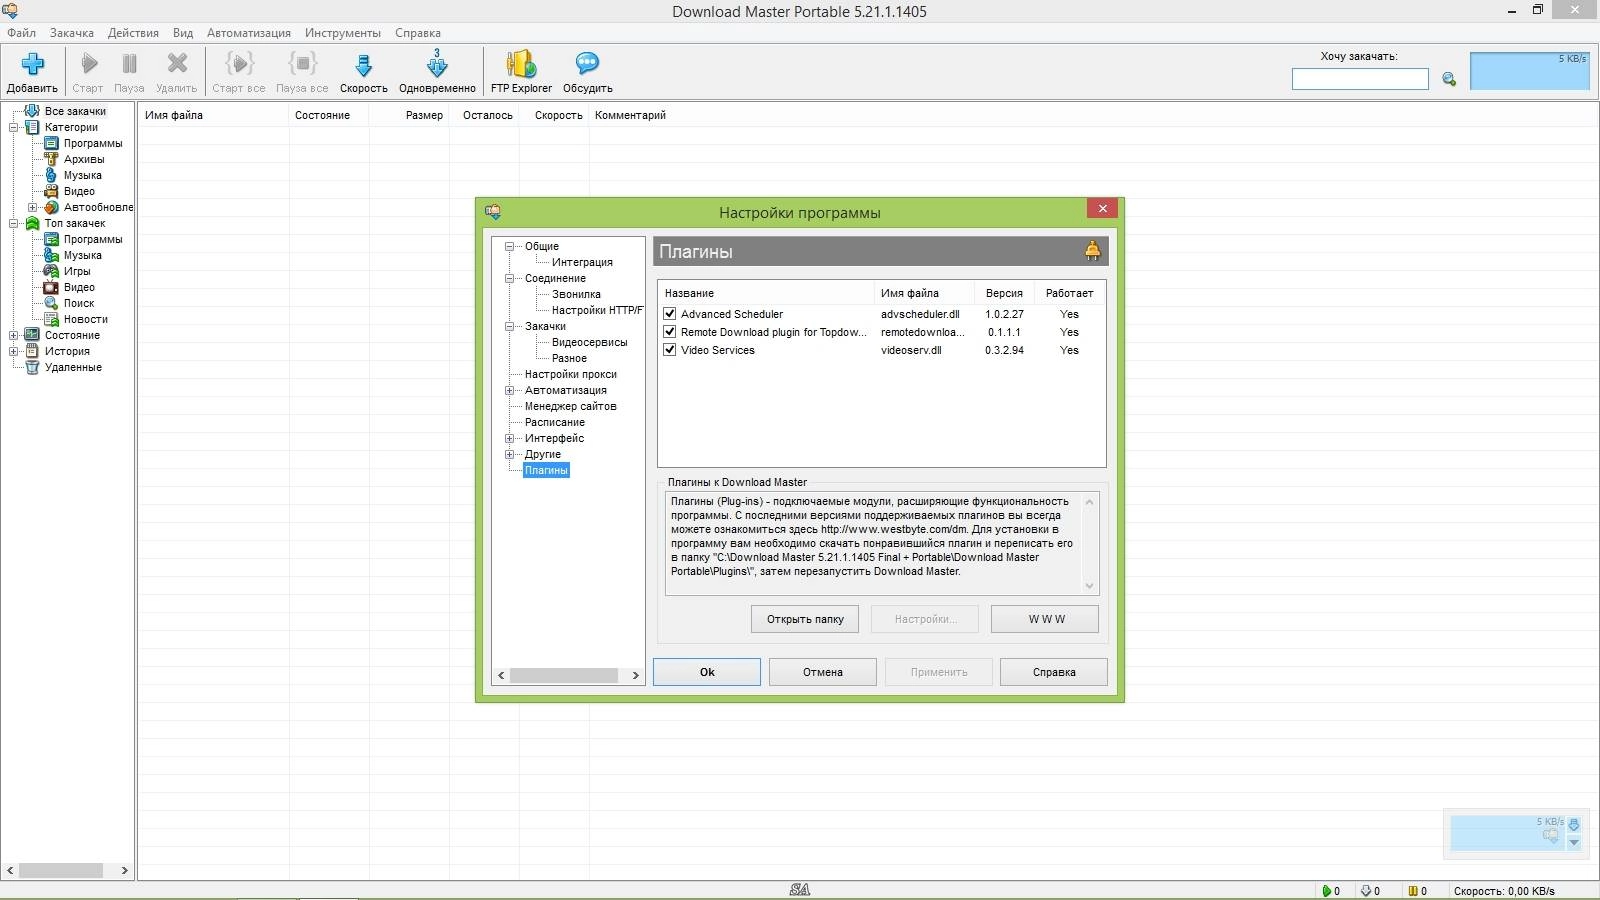Click the Добавить (Add download) toolbar icon
This screenshot has width=1600, height=900.
tap(32, 65)
